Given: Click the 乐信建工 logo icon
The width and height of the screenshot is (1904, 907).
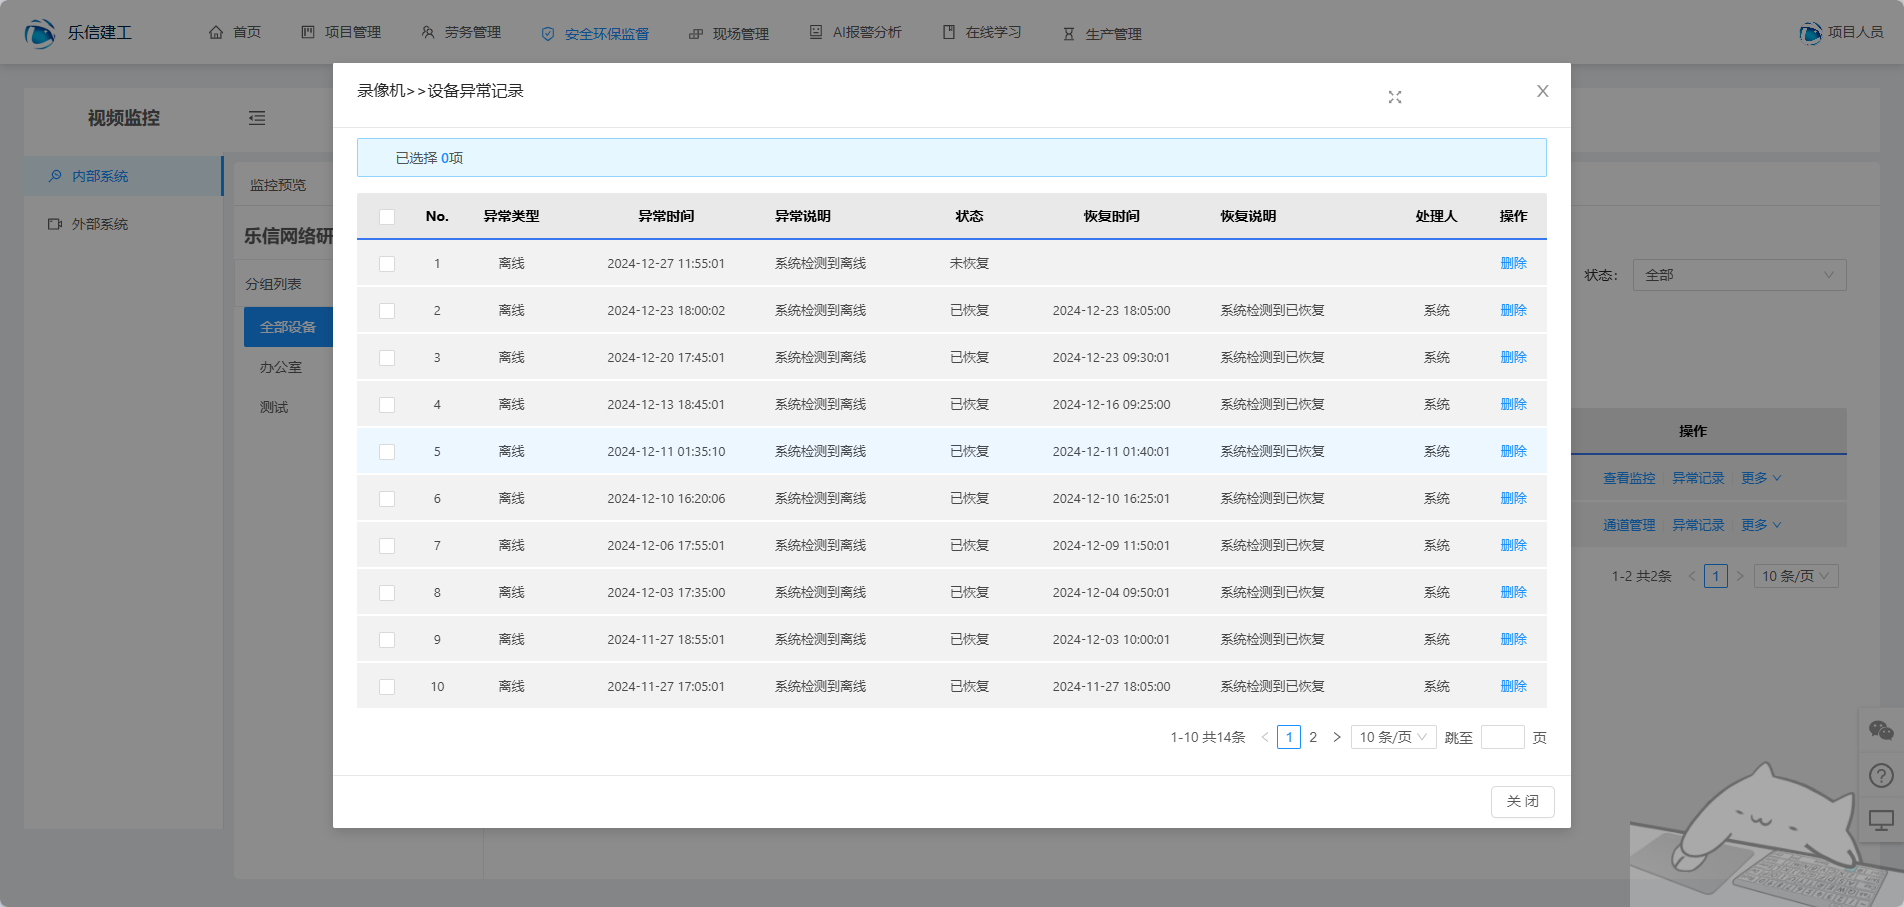Looking at the screenshot, I should [x=40, y=33].
